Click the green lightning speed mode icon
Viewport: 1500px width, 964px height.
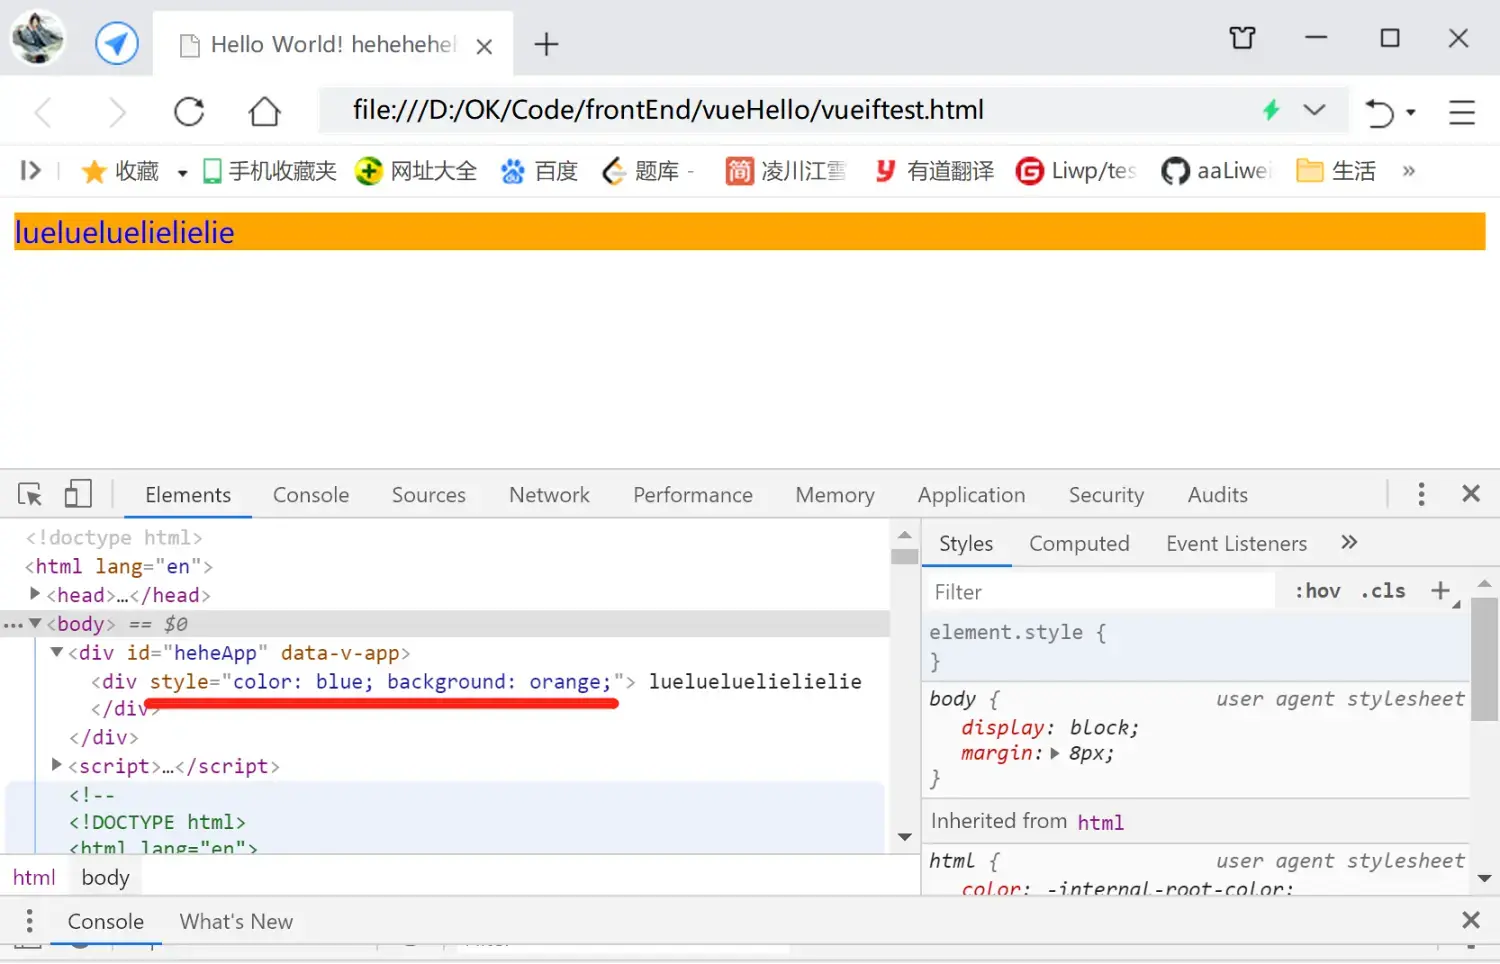point(1271,110)
